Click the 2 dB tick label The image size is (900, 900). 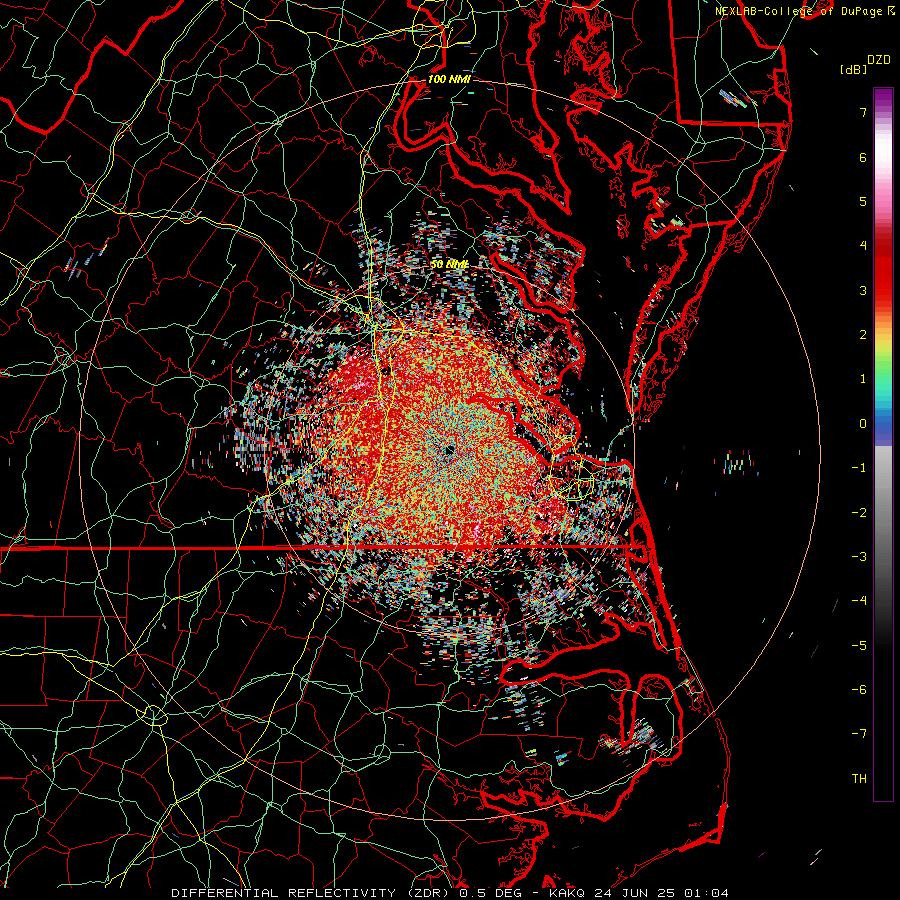click(x=863, y=335)
